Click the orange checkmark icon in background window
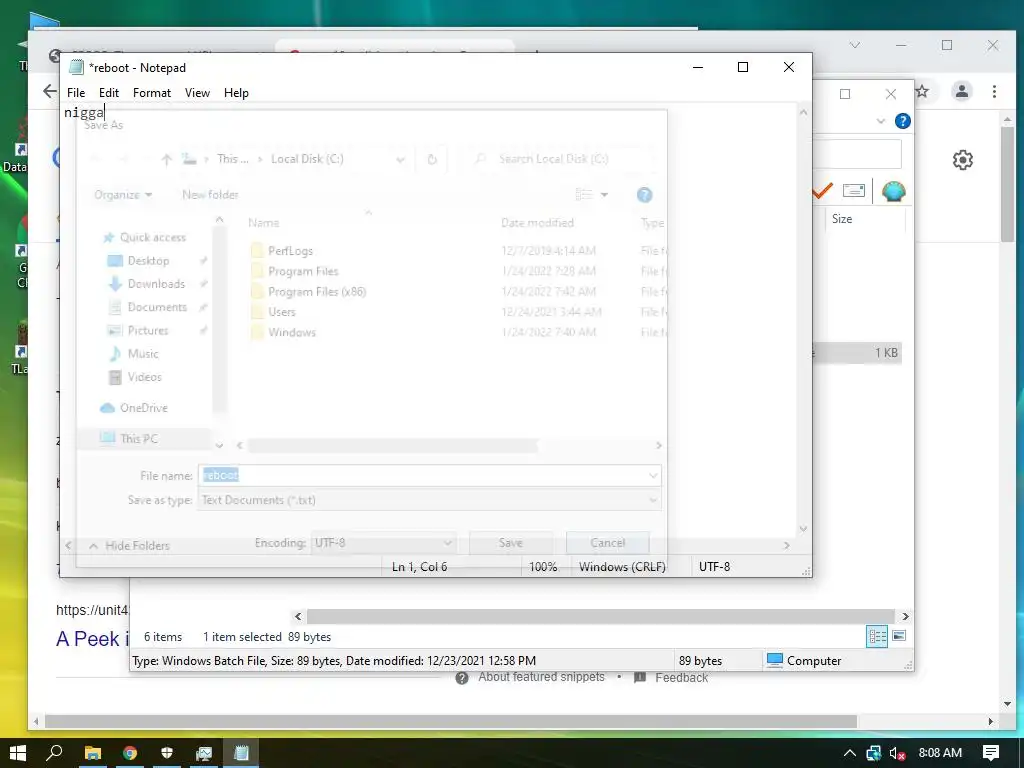1024x768 pixels. pyautogui.click(x=823, y=191)
